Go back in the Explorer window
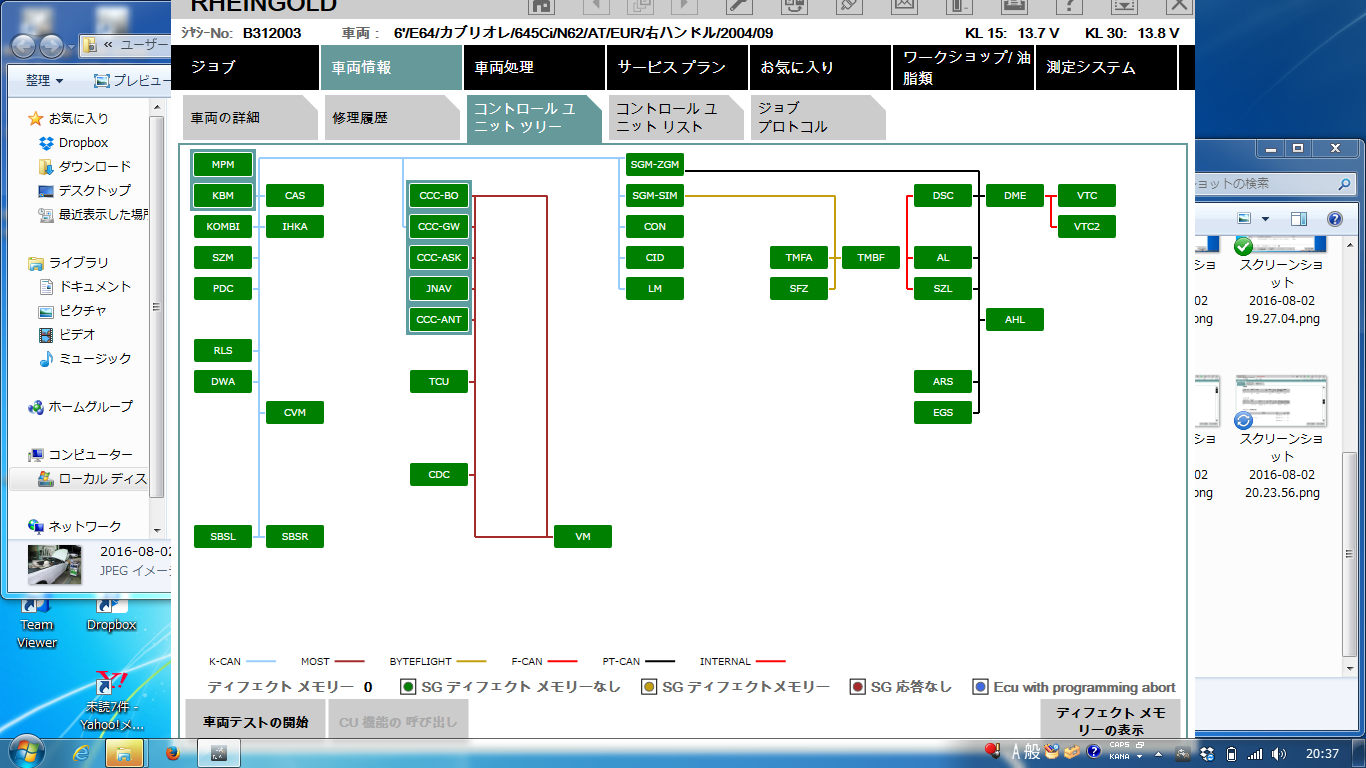Viewport: 1366px width, 768px height. tap(22, 46)
